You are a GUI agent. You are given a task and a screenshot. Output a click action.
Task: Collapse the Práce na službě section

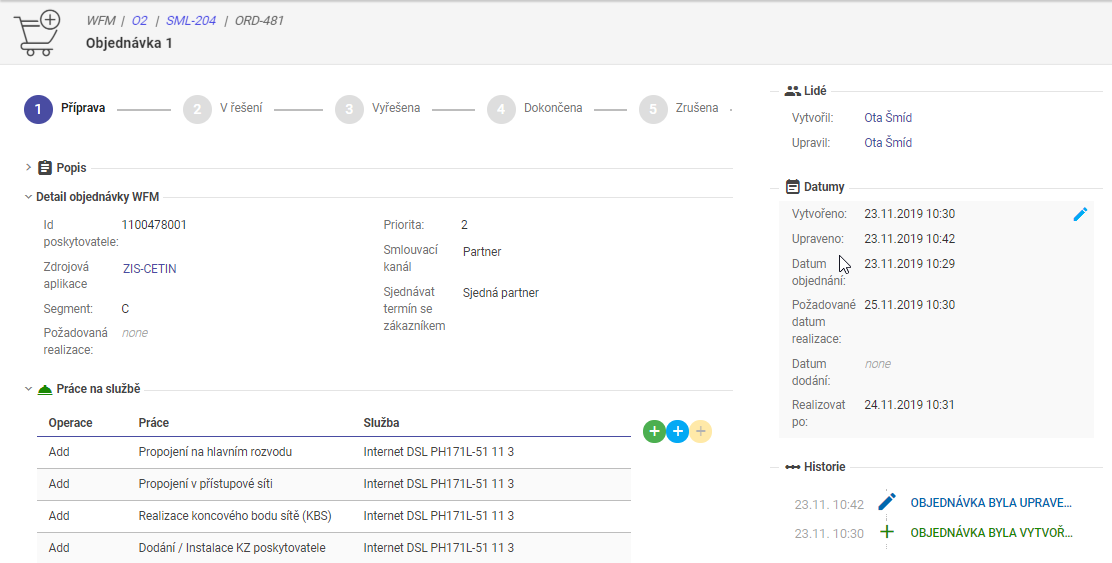click(28, 388)
